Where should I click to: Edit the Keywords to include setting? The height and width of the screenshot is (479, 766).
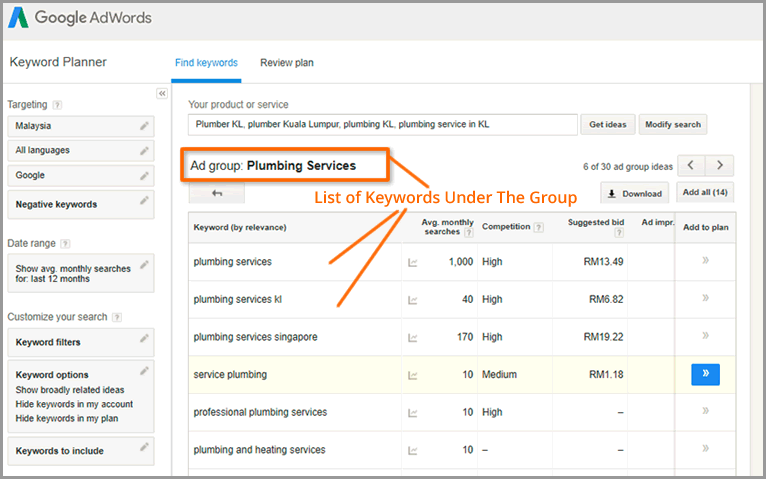144,446
